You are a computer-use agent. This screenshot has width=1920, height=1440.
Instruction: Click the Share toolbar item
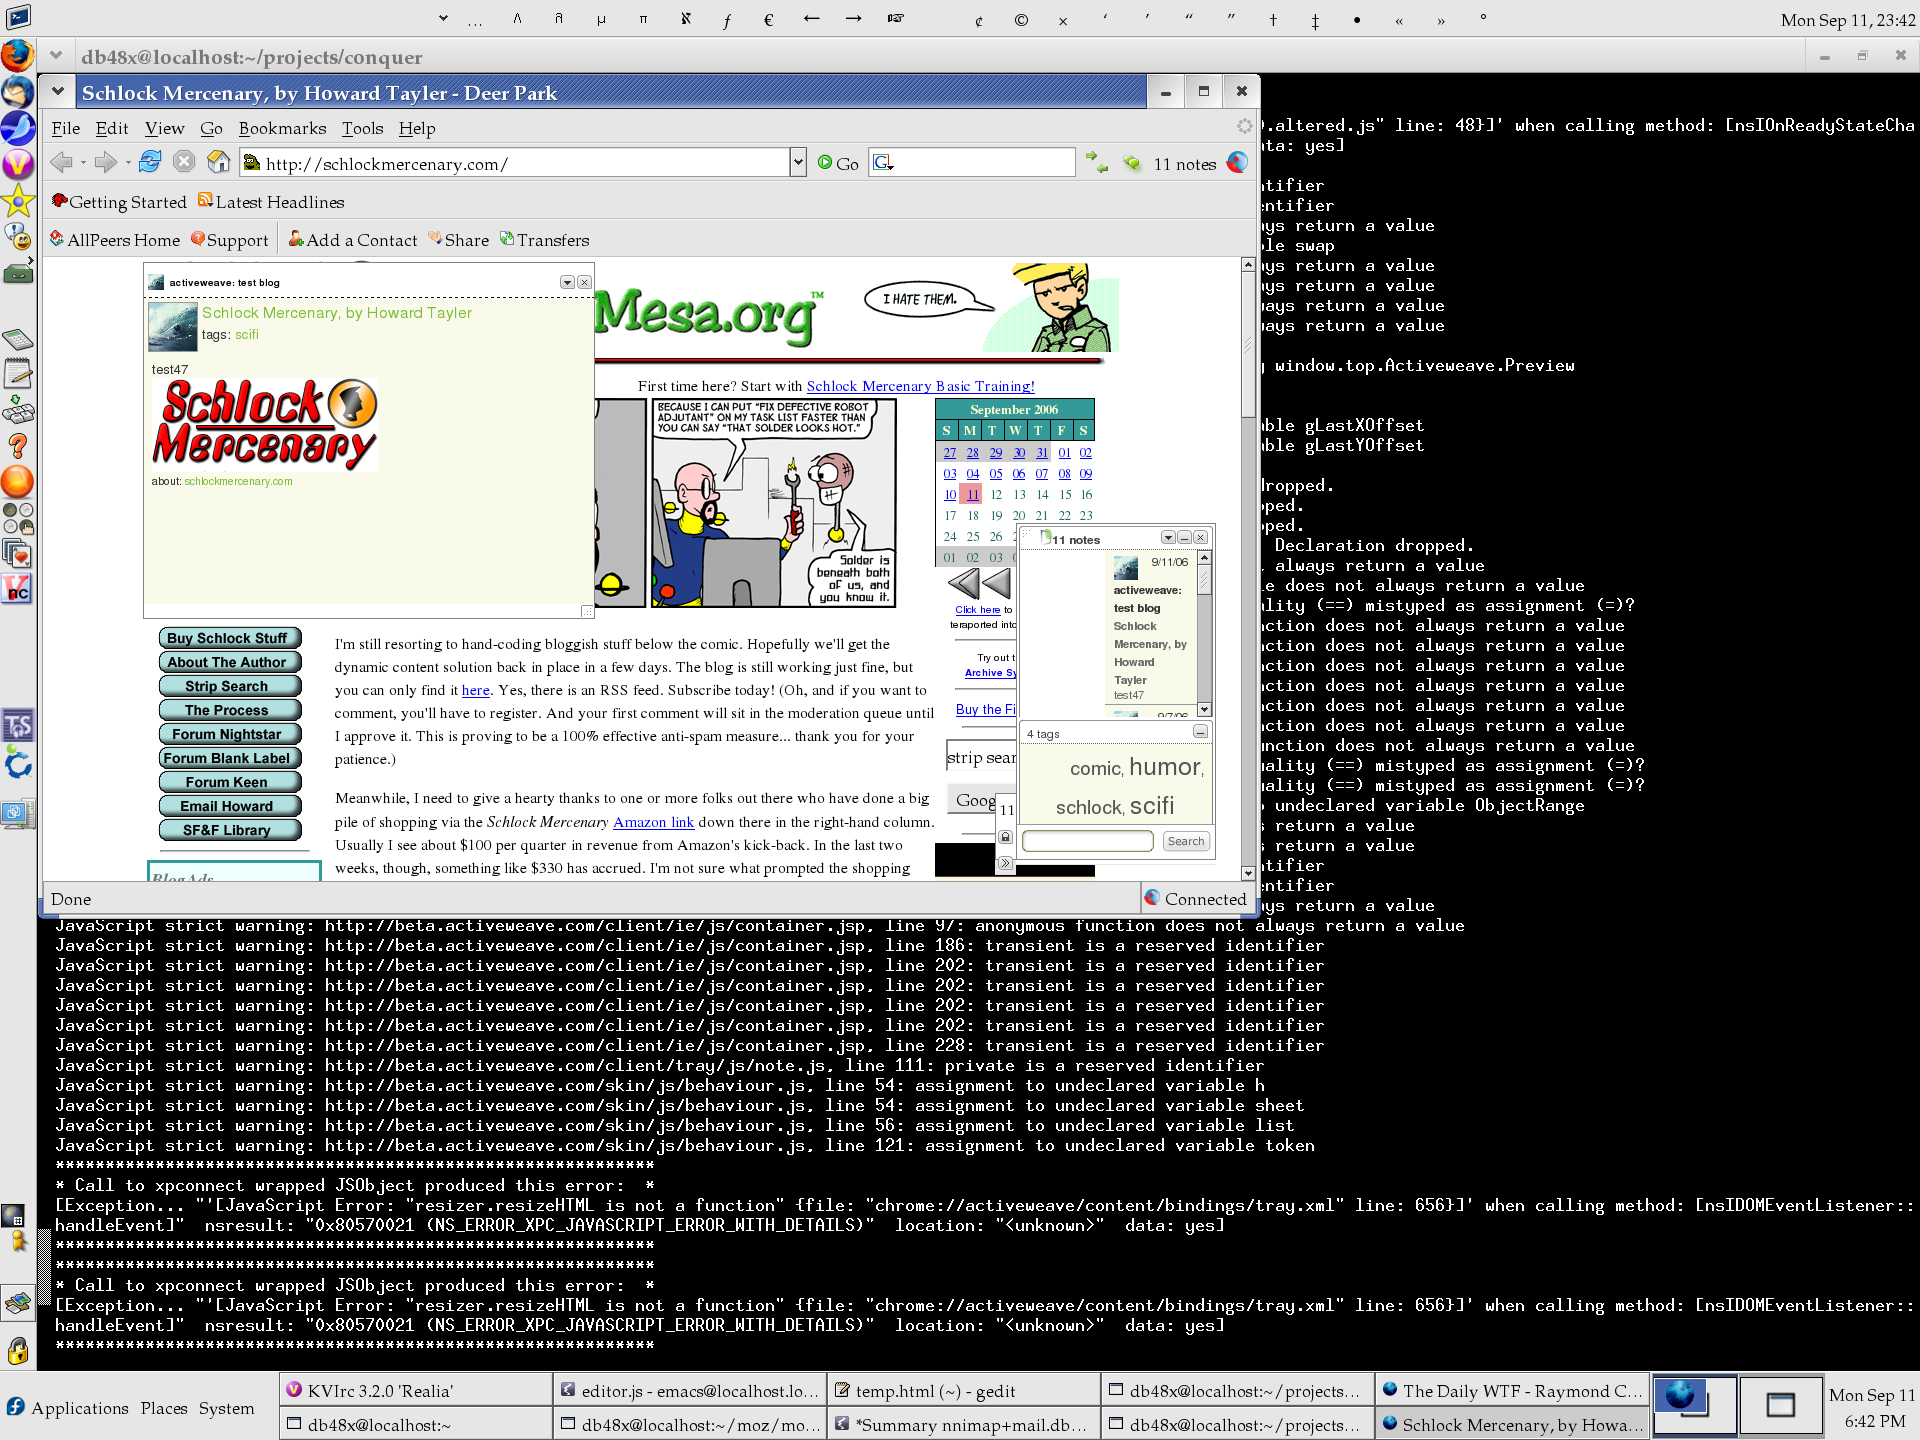(459, 240)
